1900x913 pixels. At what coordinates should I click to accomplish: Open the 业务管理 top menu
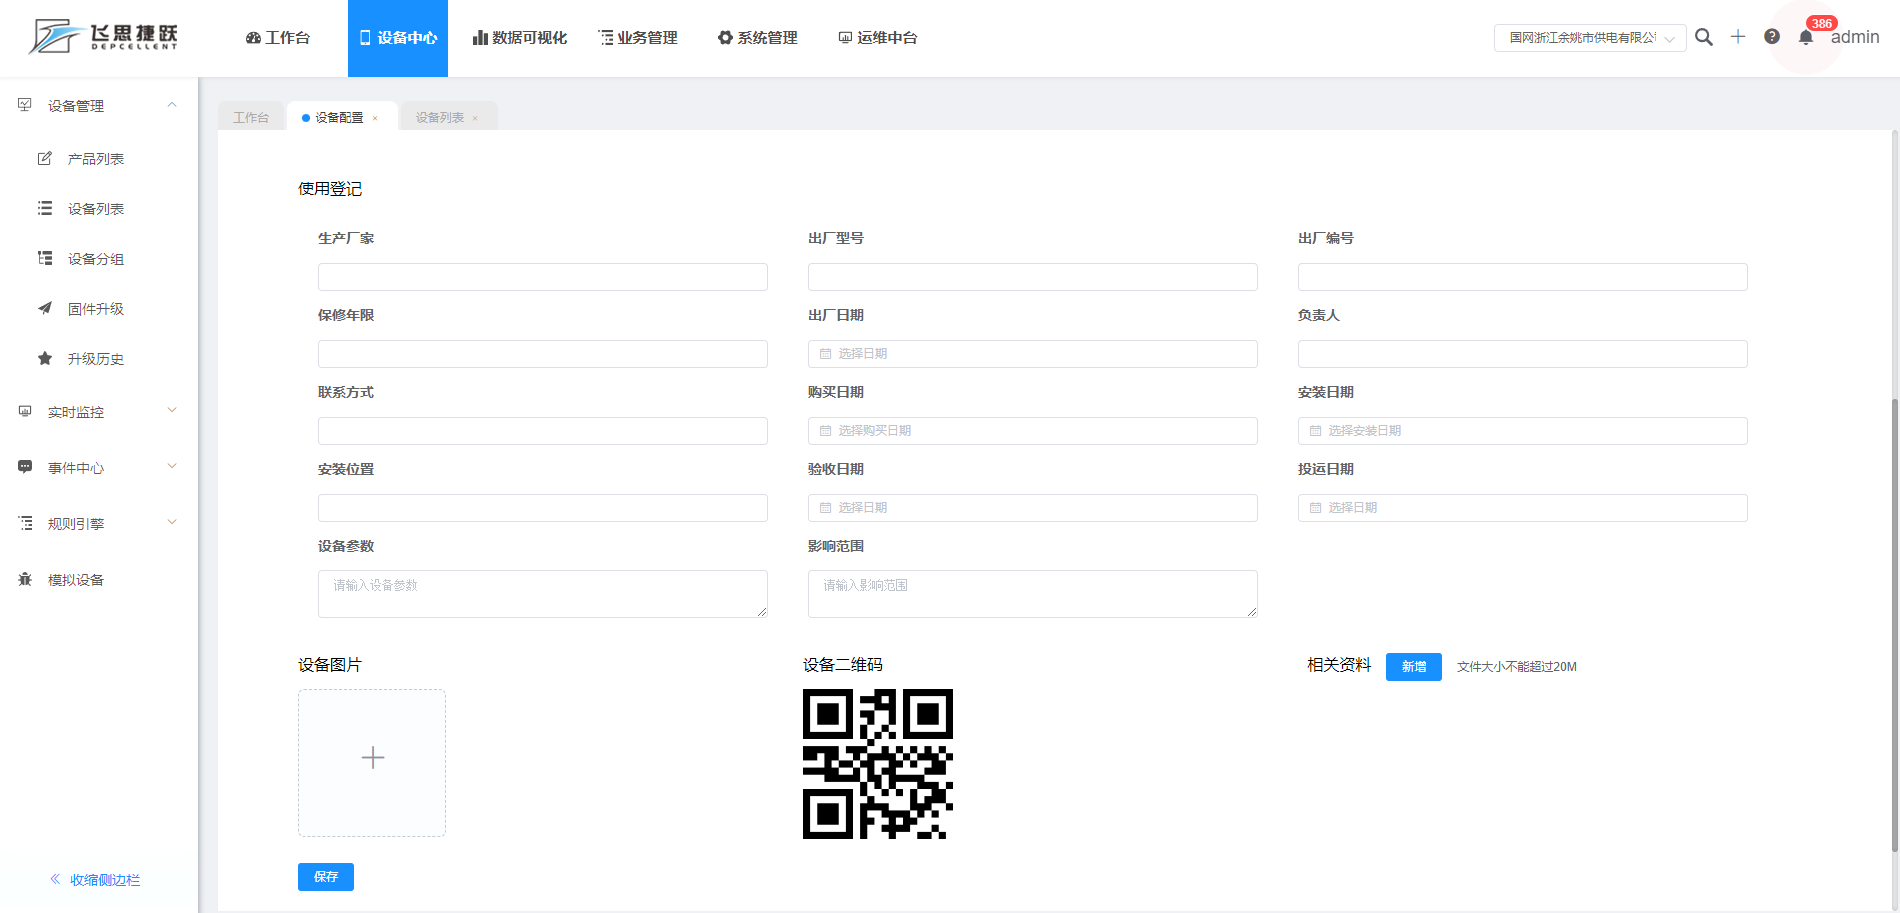coord(638,38)
